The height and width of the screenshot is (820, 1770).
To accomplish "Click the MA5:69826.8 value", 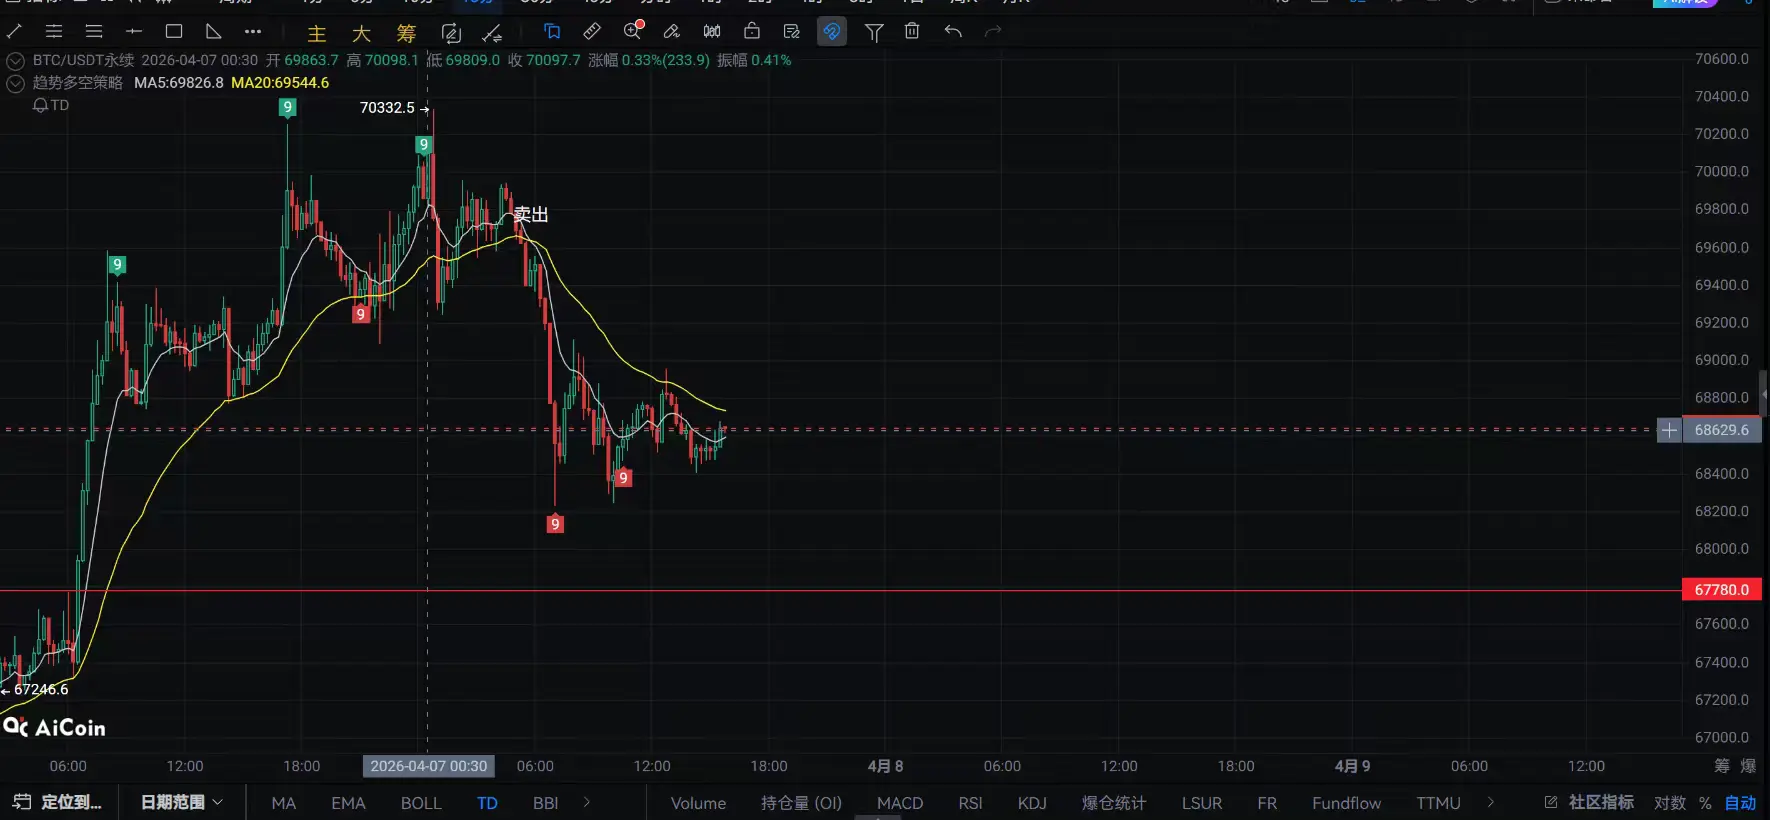I will click(x=179, y=83).
